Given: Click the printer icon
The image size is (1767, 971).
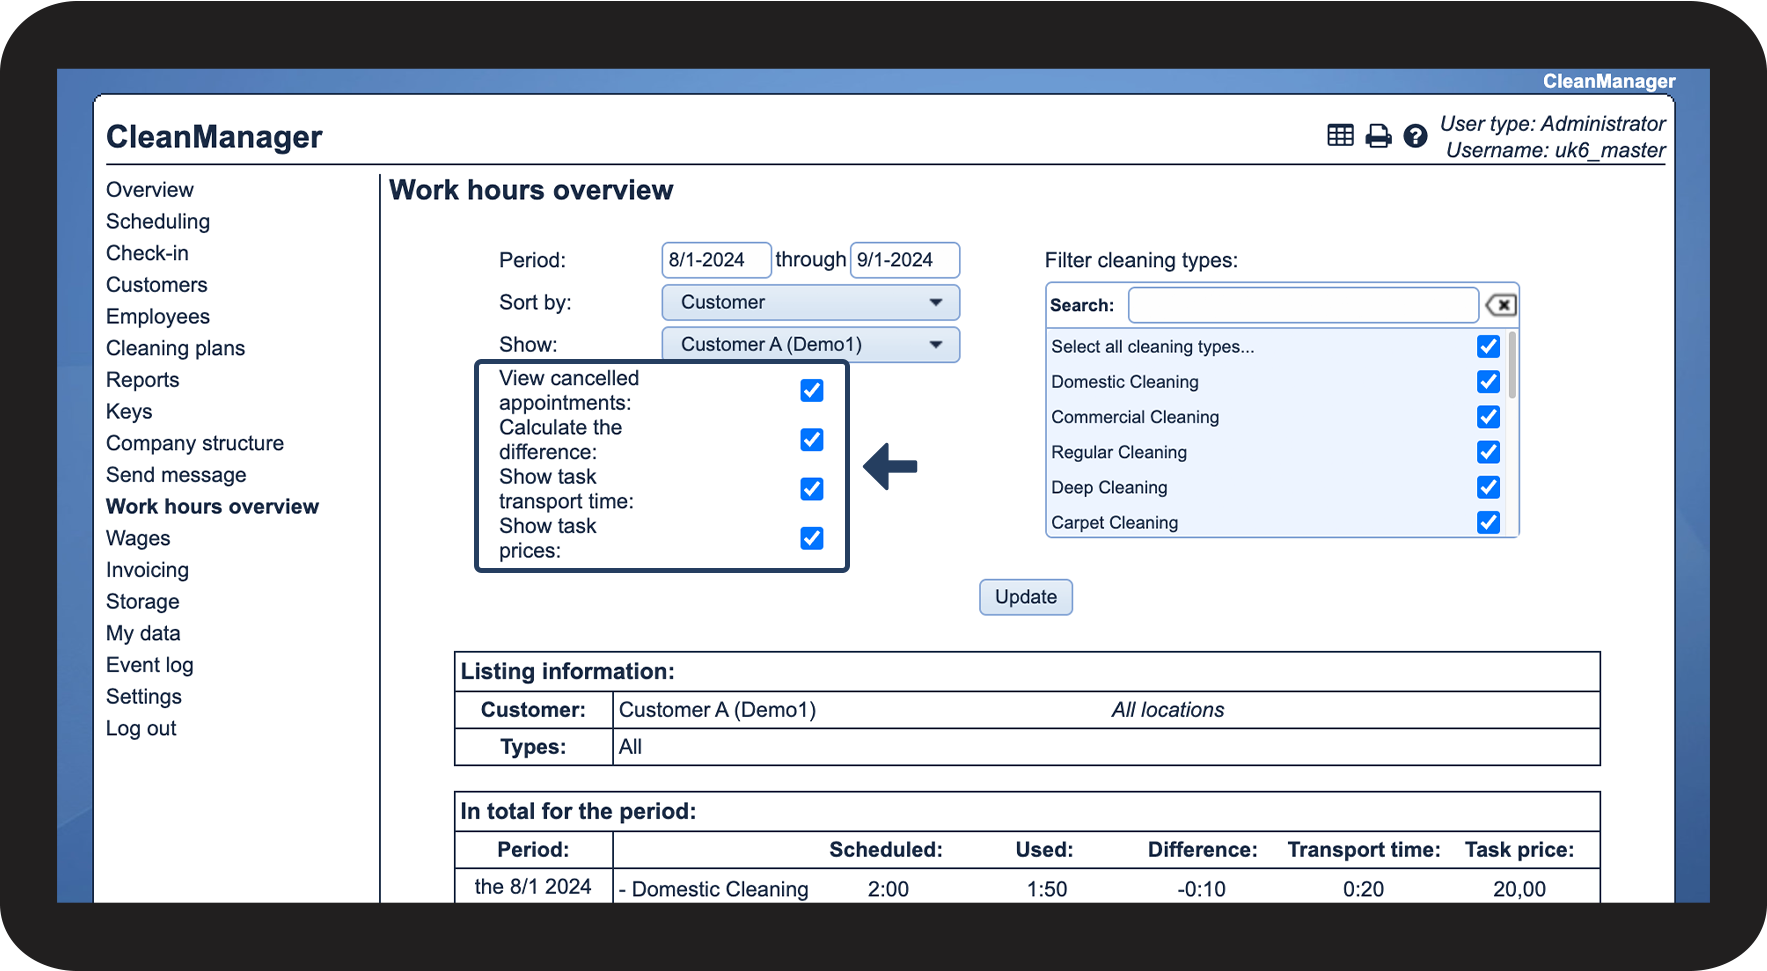Looking at the screenshot, I should [x=1378, y=136].
